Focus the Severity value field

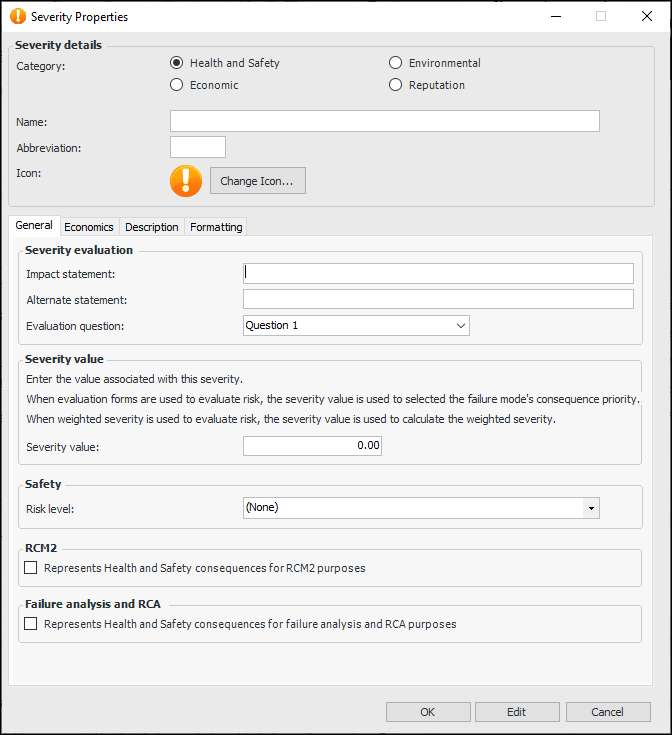[x=312, y=446]
